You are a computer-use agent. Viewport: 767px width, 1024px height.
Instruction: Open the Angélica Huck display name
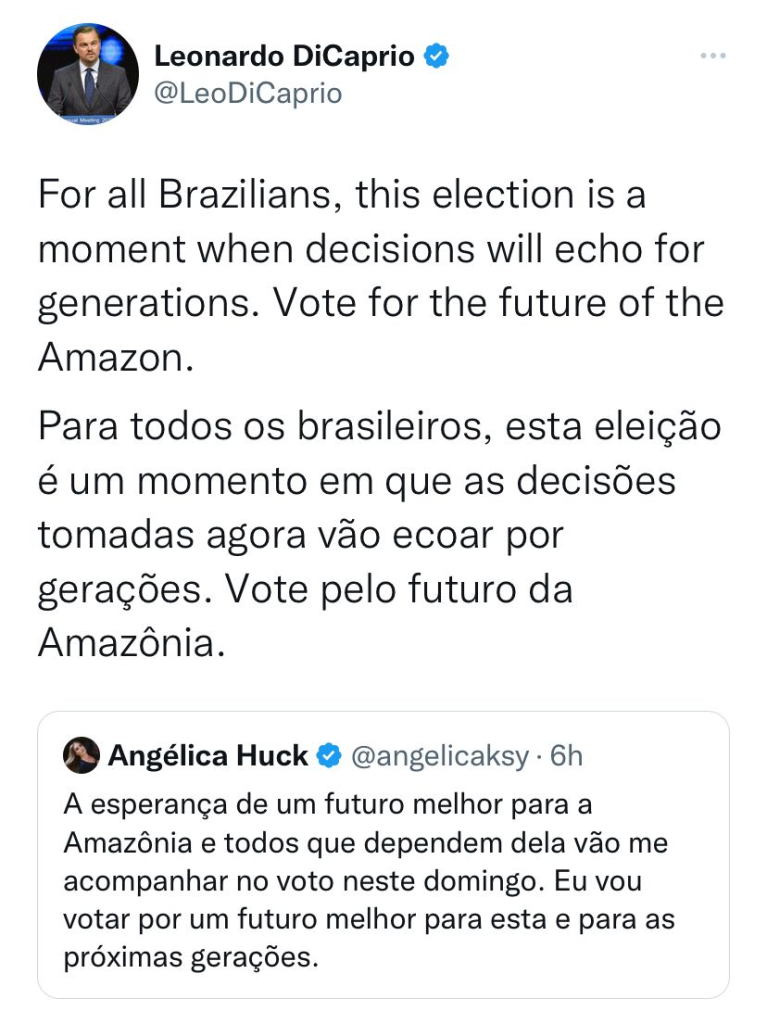coord(207,756)
